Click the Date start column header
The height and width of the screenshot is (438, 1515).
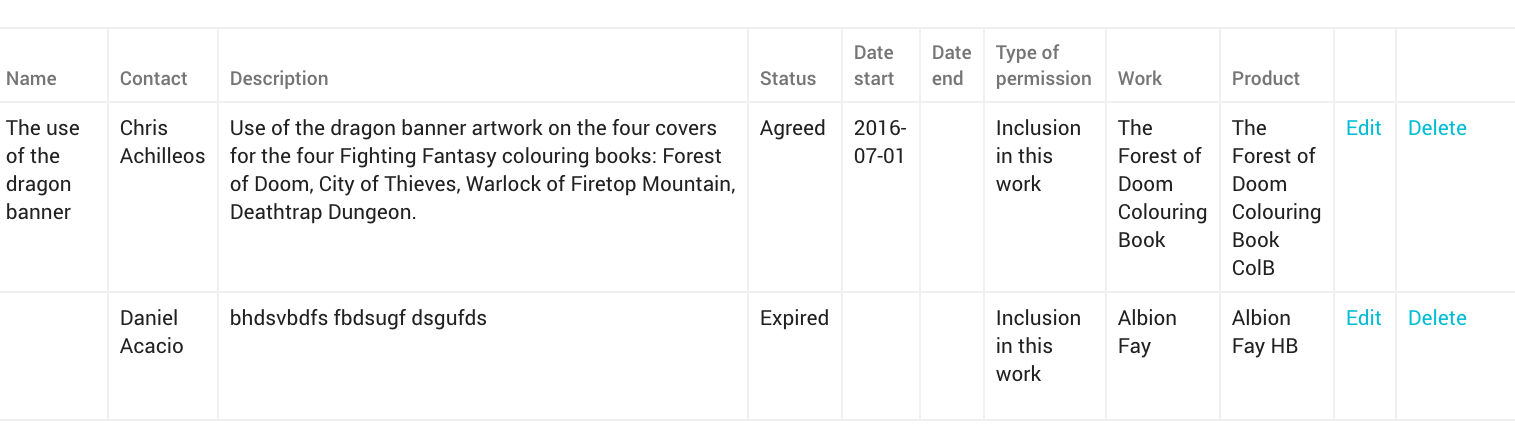click(x=874, y=65)
